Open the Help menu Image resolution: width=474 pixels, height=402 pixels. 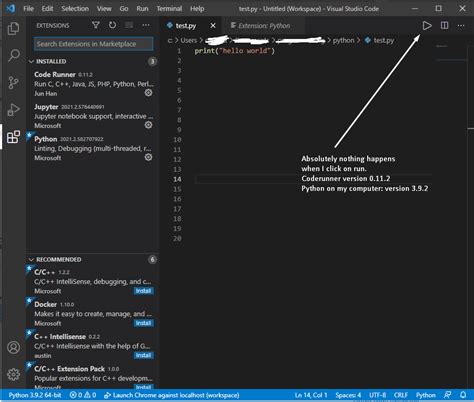point(197,9)
